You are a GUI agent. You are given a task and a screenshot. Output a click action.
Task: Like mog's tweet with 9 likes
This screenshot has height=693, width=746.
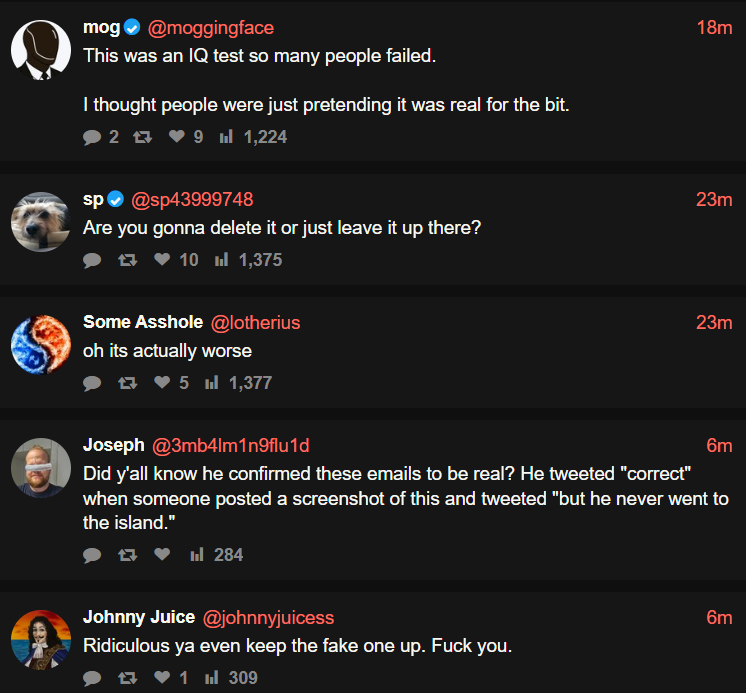[177, 137]
